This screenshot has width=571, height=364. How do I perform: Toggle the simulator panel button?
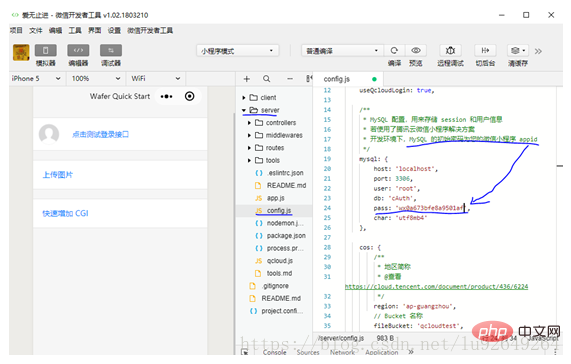(46, 51)
